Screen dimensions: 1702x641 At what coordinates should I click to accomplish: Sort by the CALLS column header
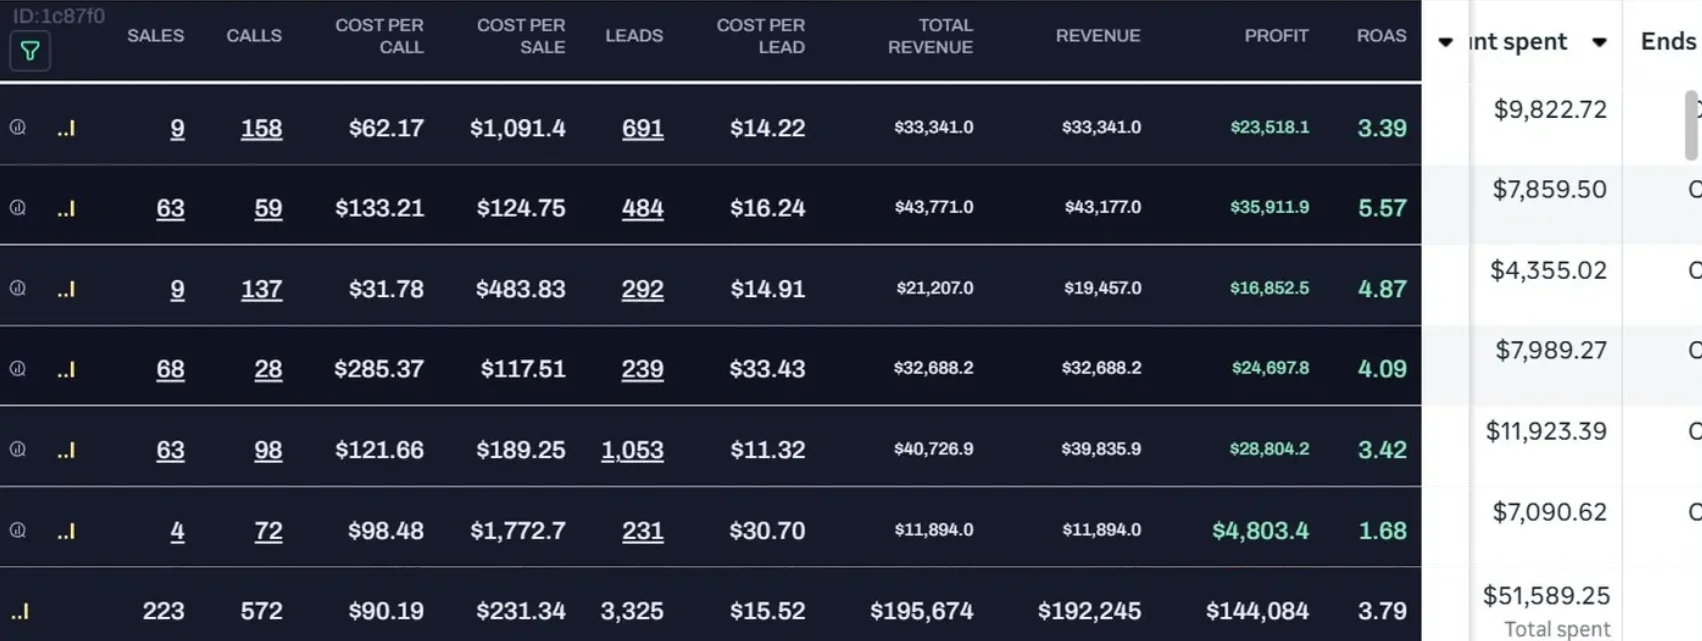[x=254, y=35]
